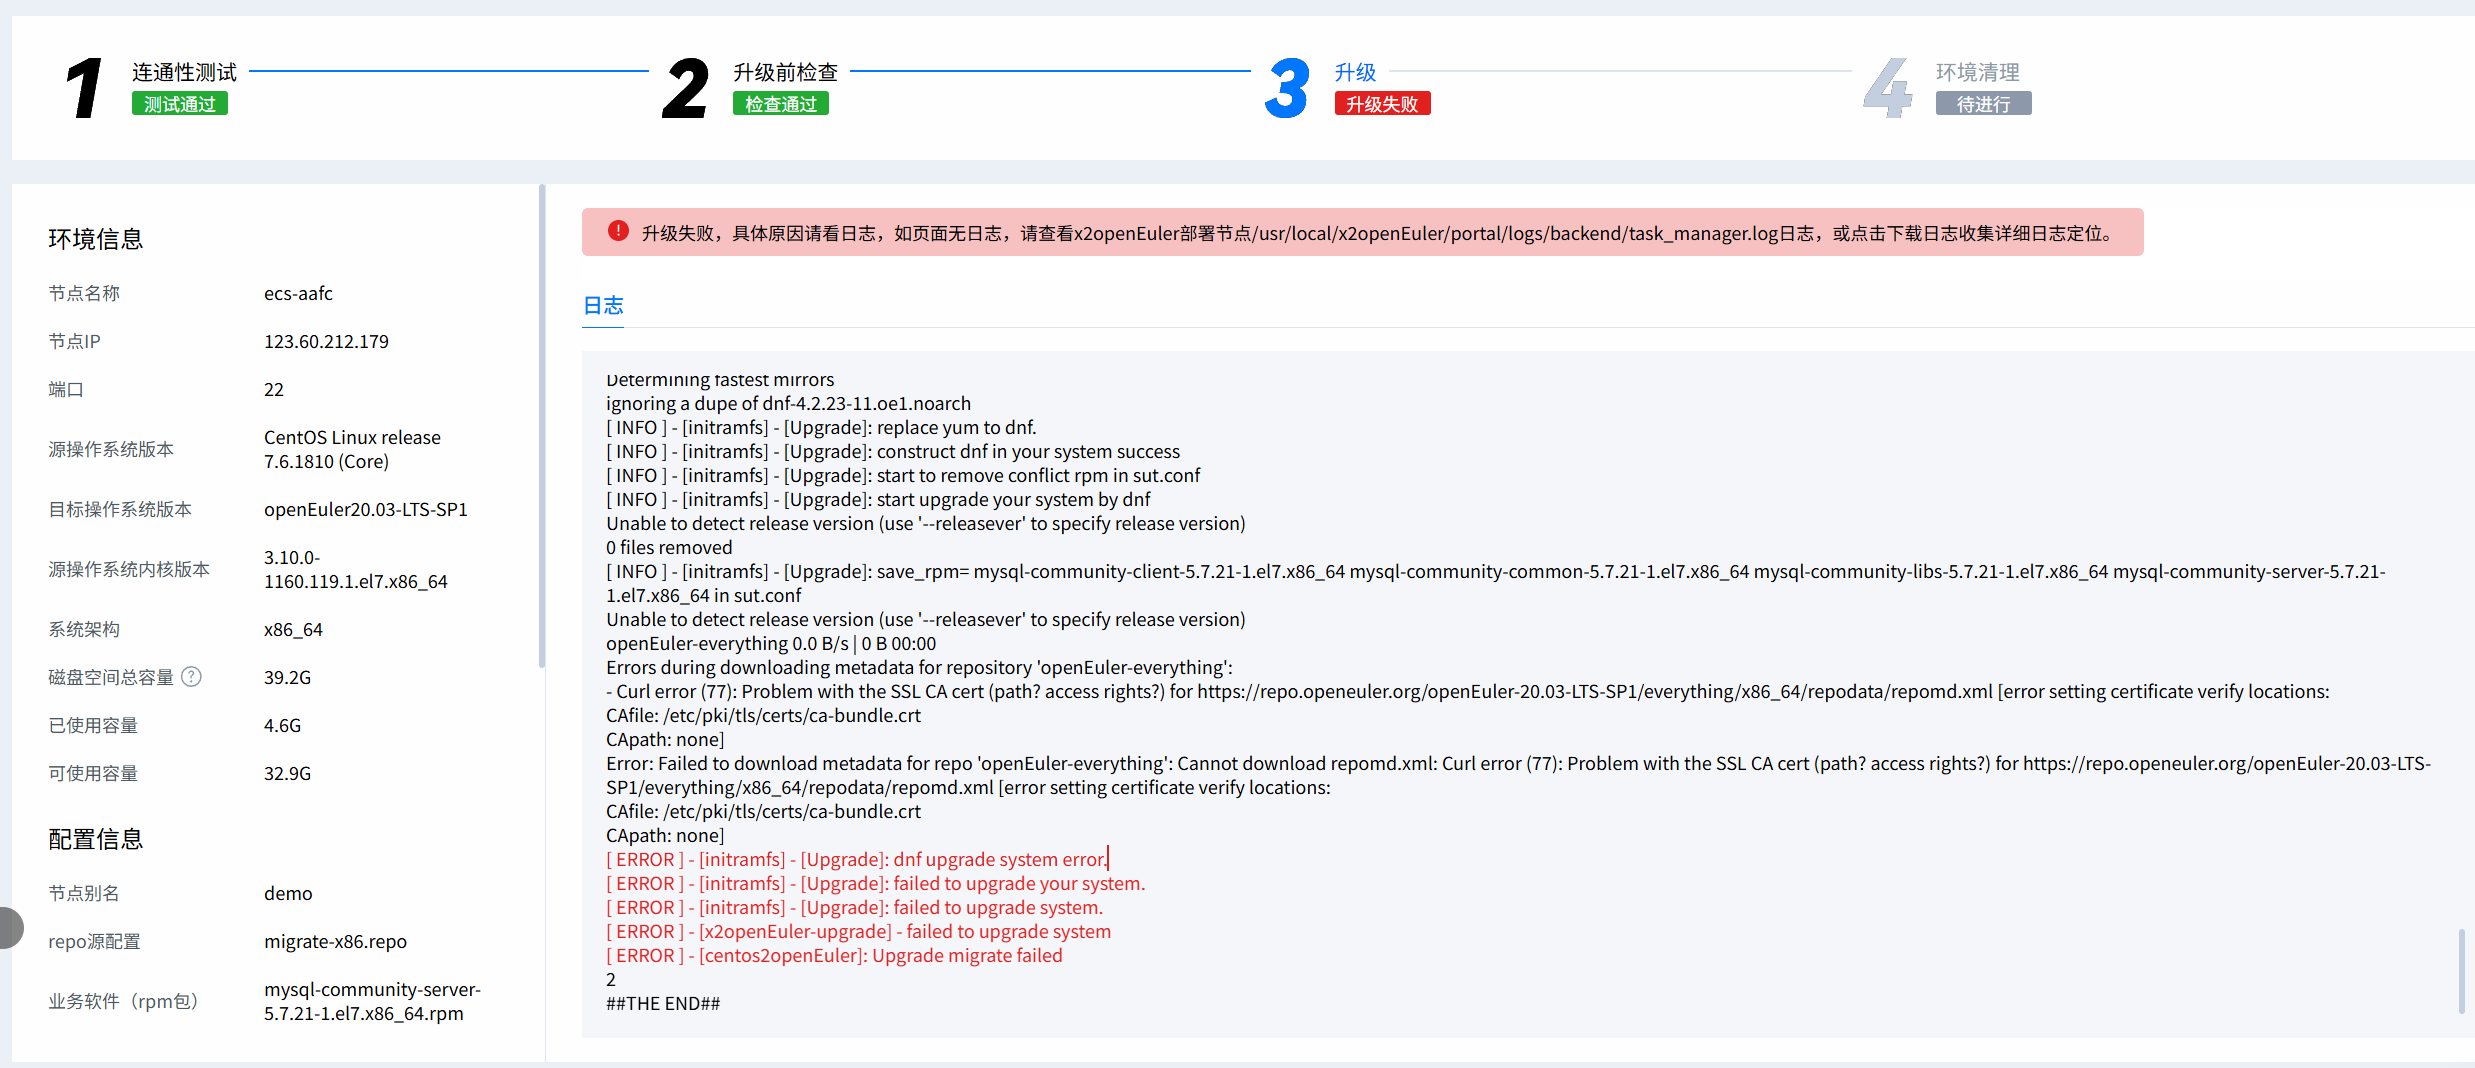Click the step 1 number icon

(x=85, y=88)
